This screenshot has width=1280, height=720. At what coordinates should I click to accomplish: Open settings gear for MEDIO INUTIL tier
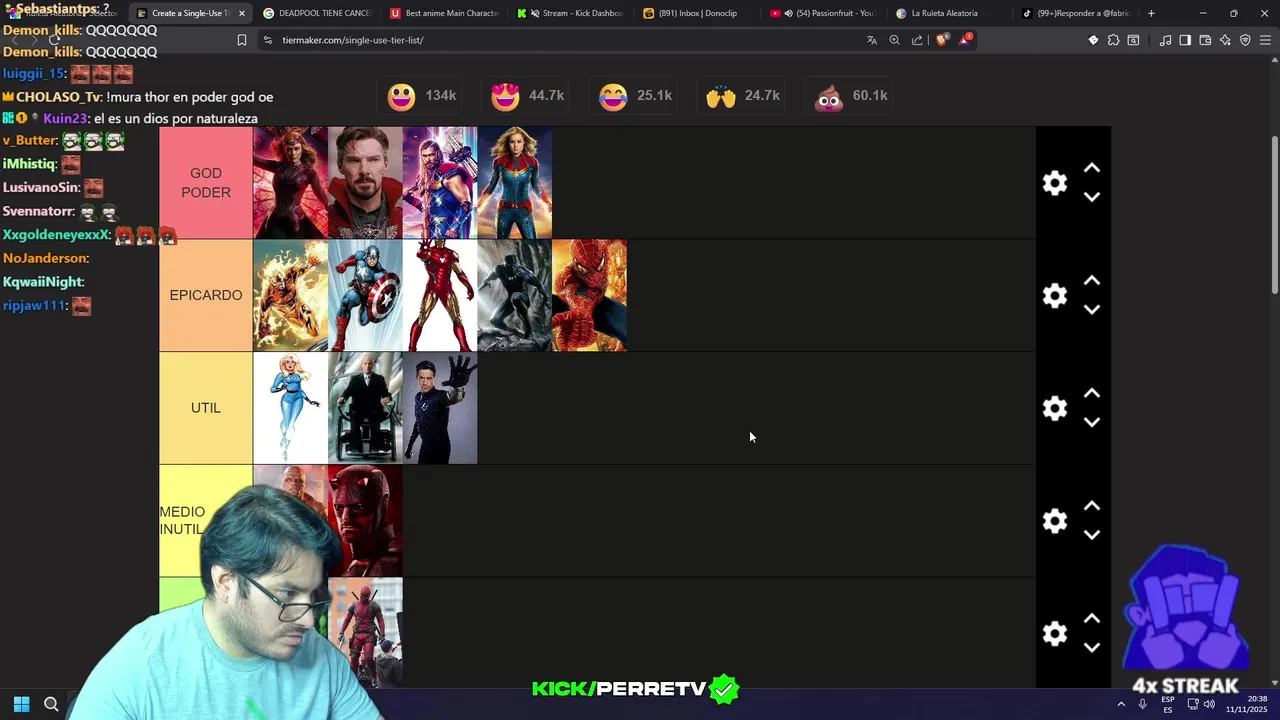click(x=1055, y=521)
